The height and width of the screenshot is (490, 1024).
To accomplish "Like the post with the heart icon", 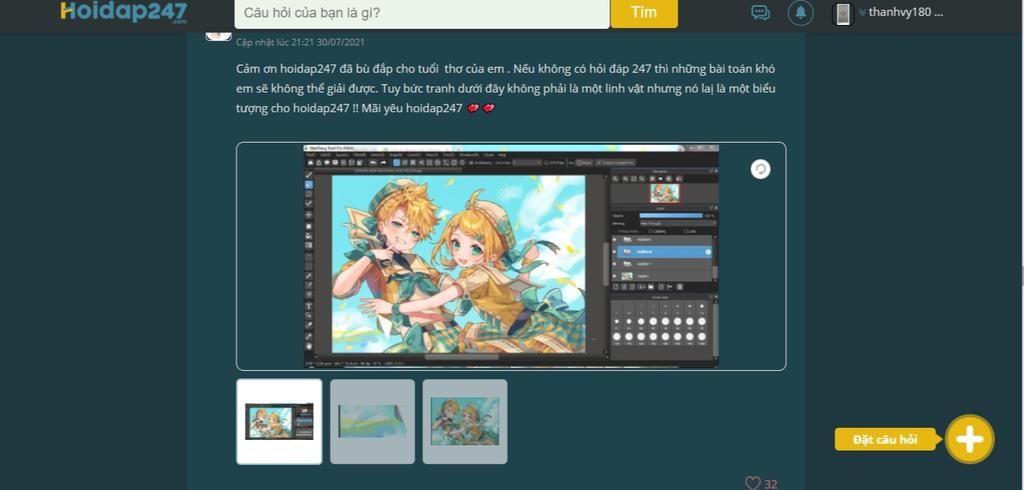I will [752, 483].
